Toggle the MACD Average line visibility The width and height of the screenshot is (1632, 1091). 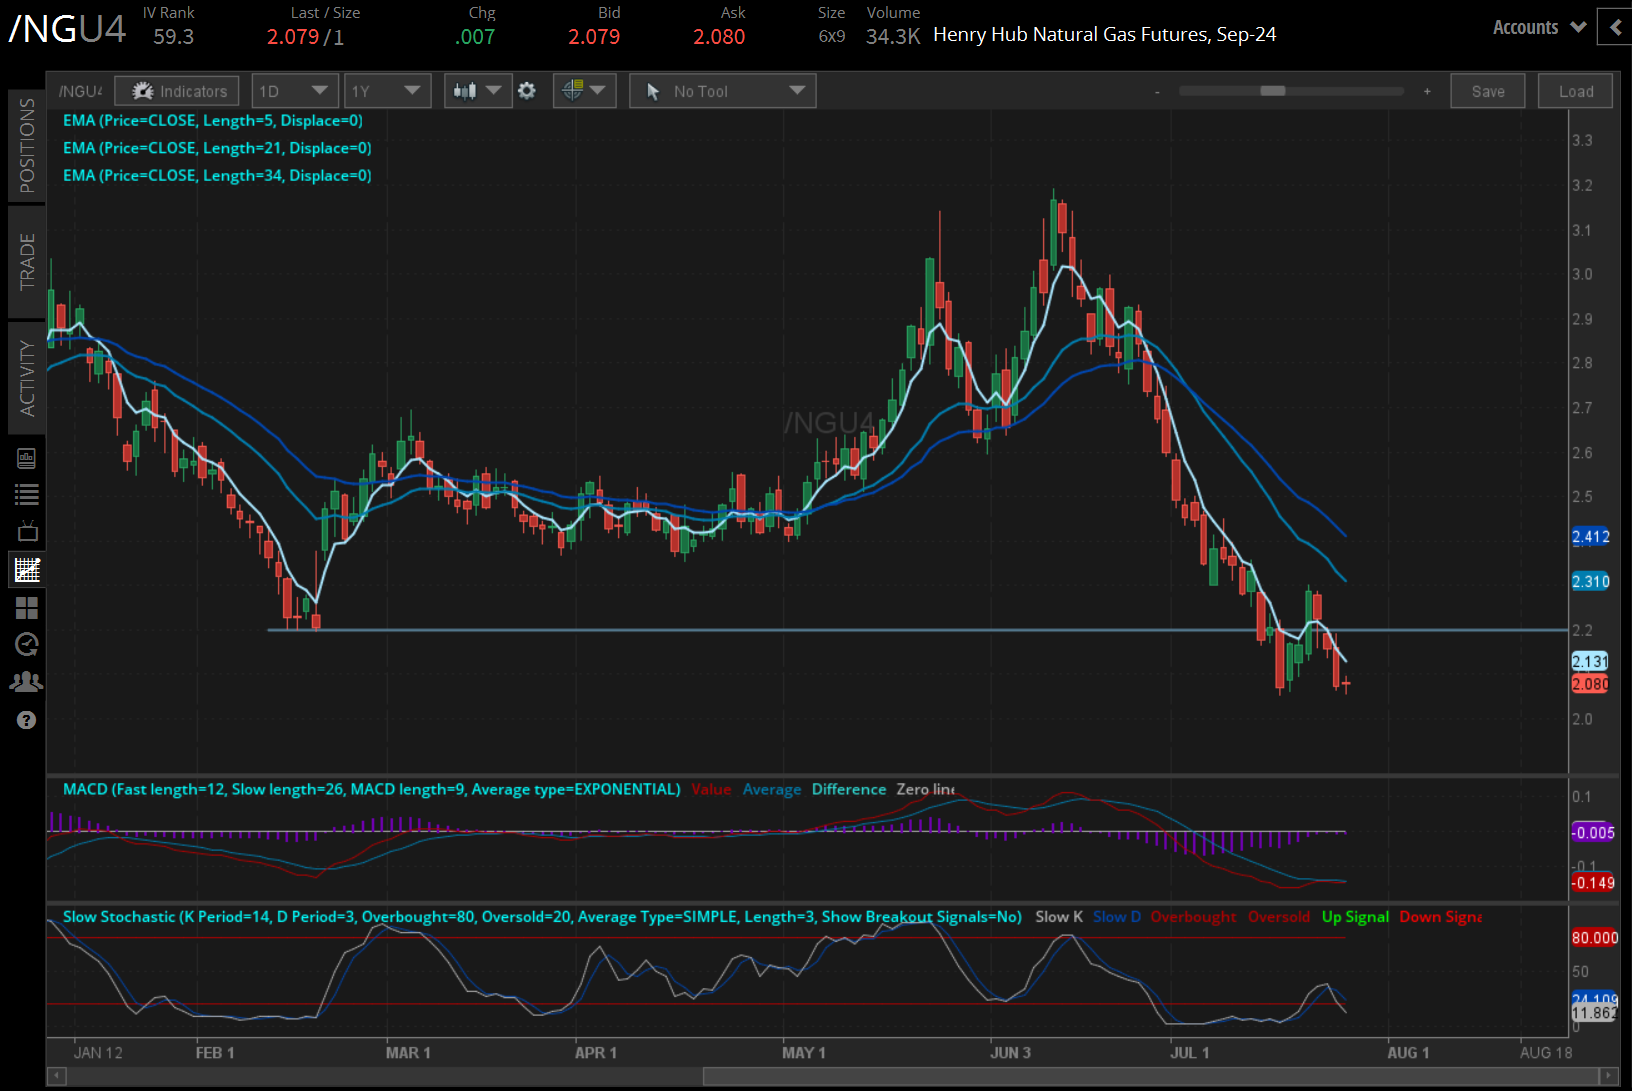pos(771,789)
